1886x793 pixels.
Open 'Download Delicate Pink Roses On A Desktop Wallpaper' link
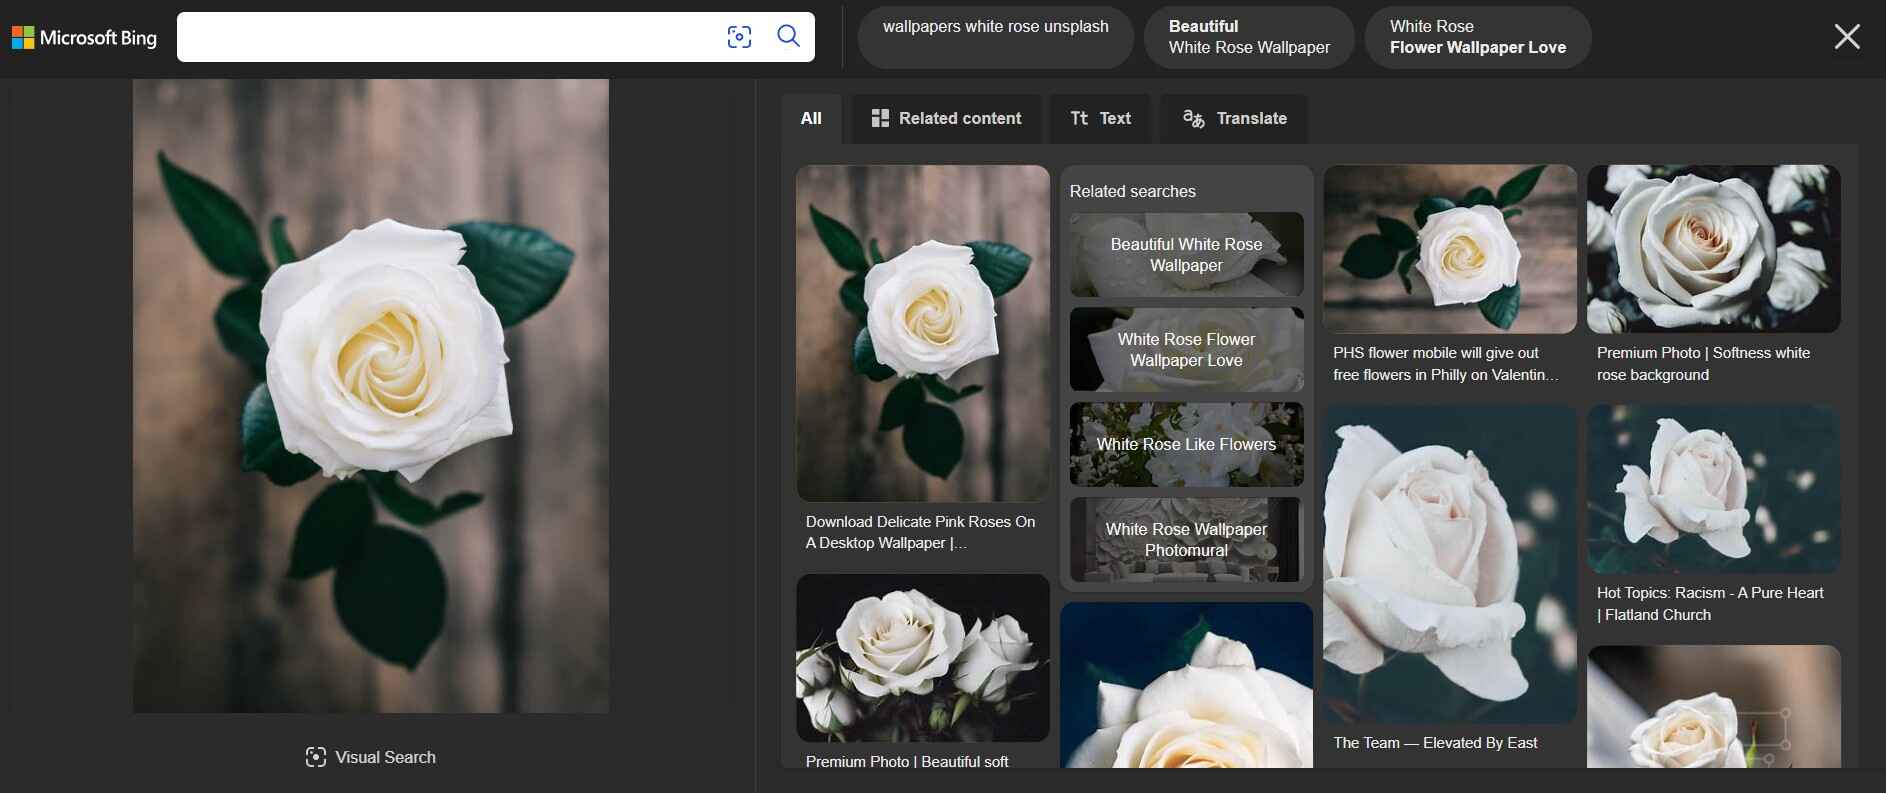click(x=920, y=532)
